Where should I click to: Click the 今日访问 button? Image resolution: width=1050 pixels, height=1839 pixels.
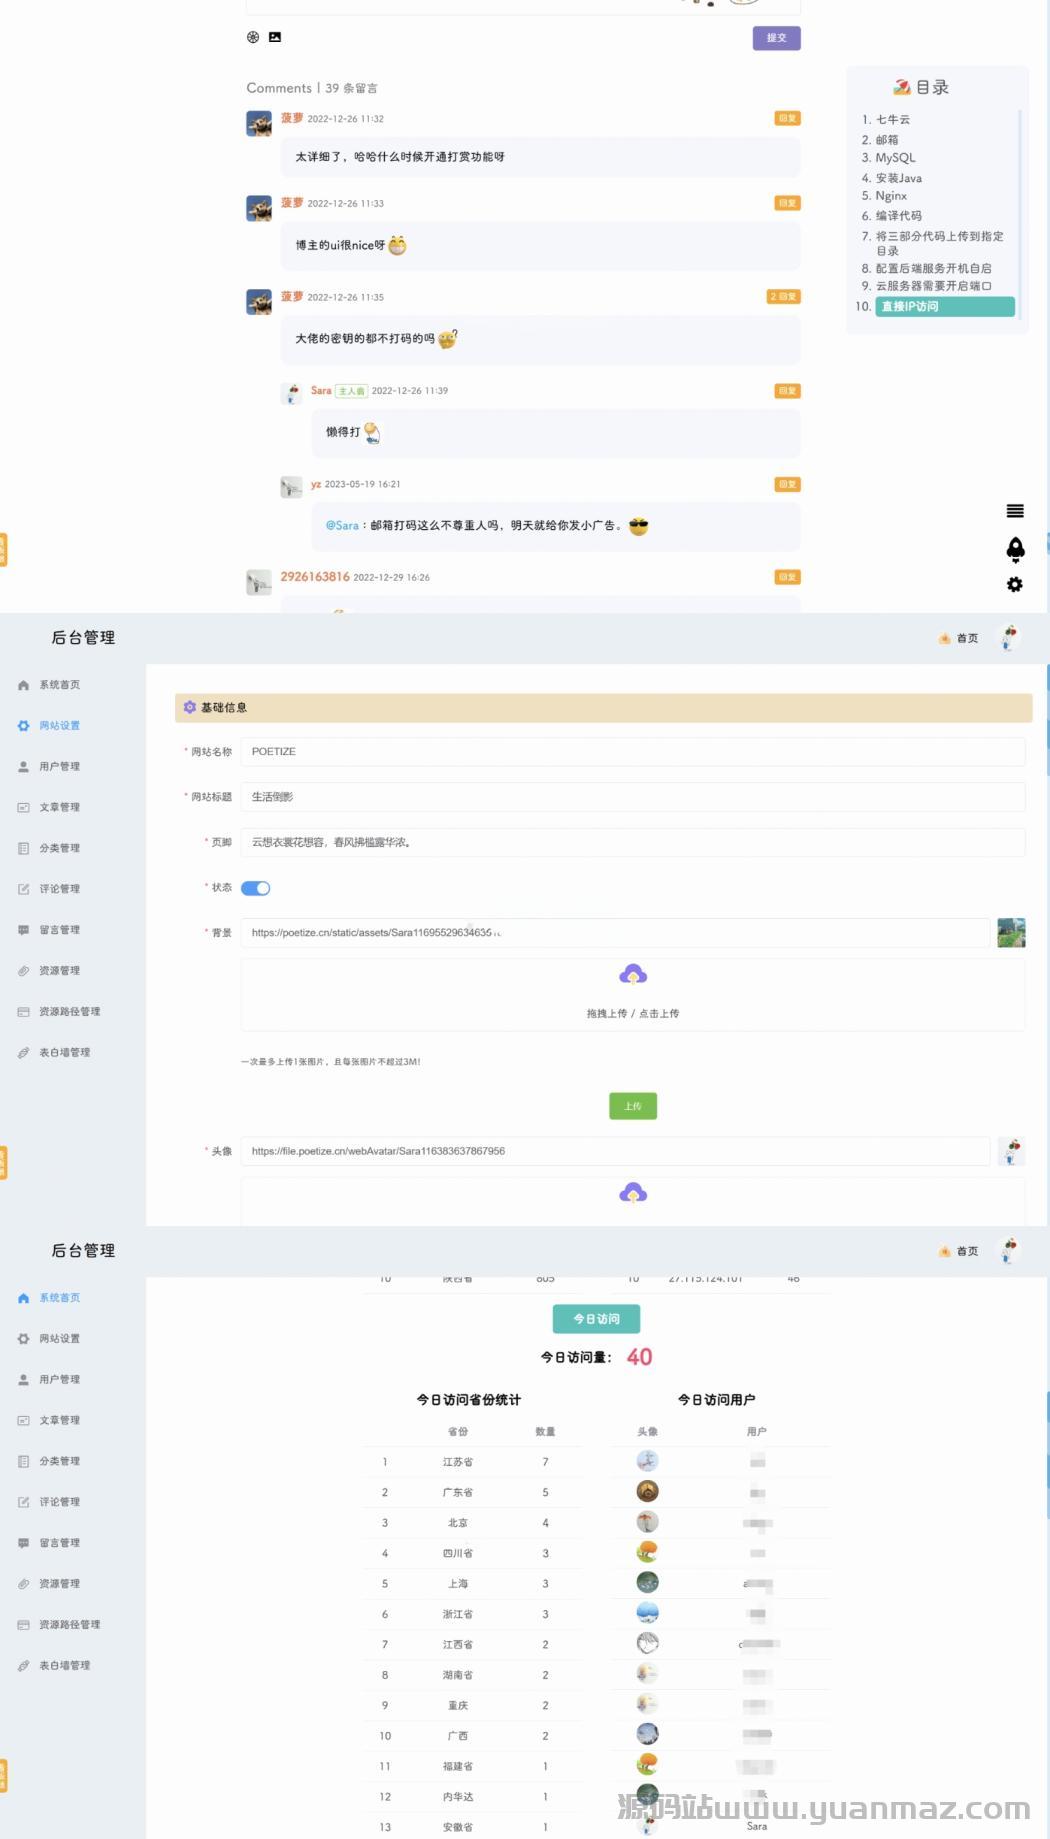596,1319
